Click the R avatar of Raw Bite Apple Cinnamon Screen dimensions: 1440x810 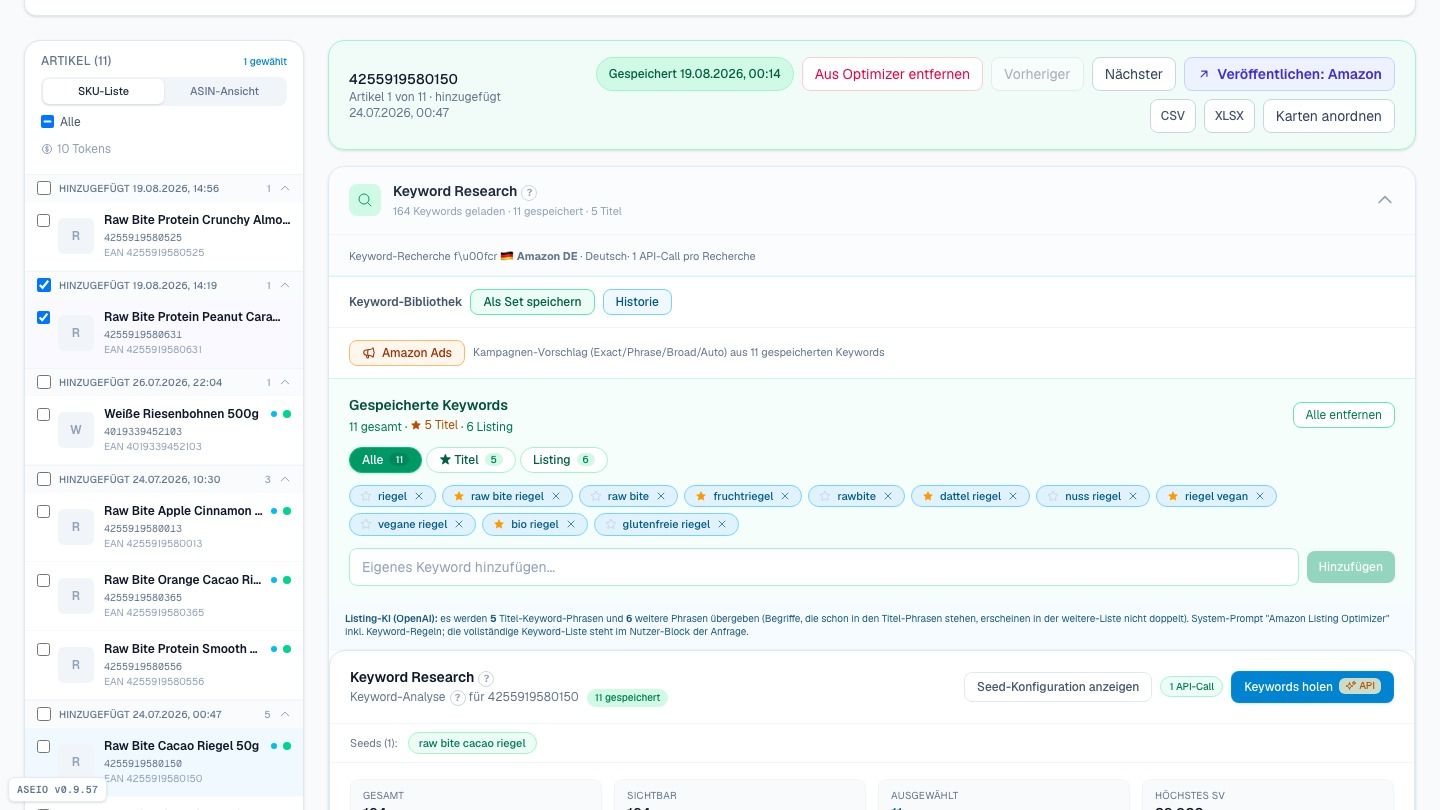pyautogui.click(x=76, y=527)
